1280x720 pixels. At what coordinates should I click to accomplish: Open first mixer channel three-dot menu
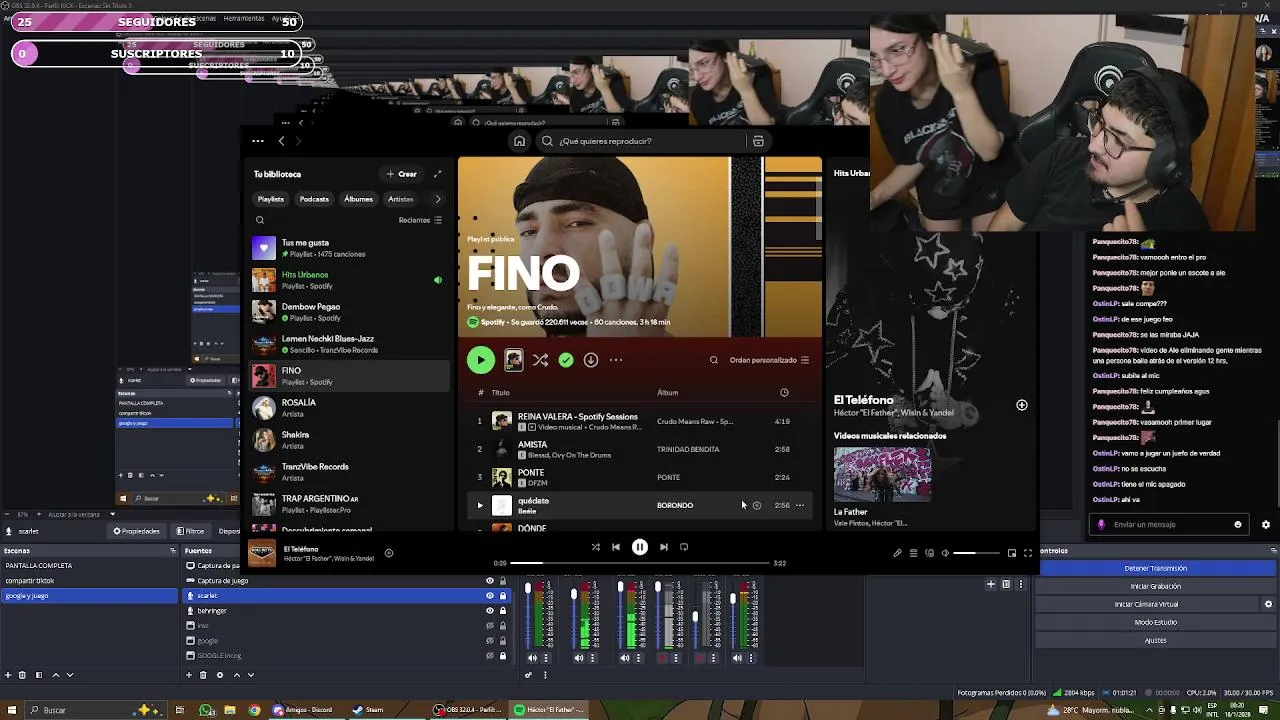pos(546,658)
